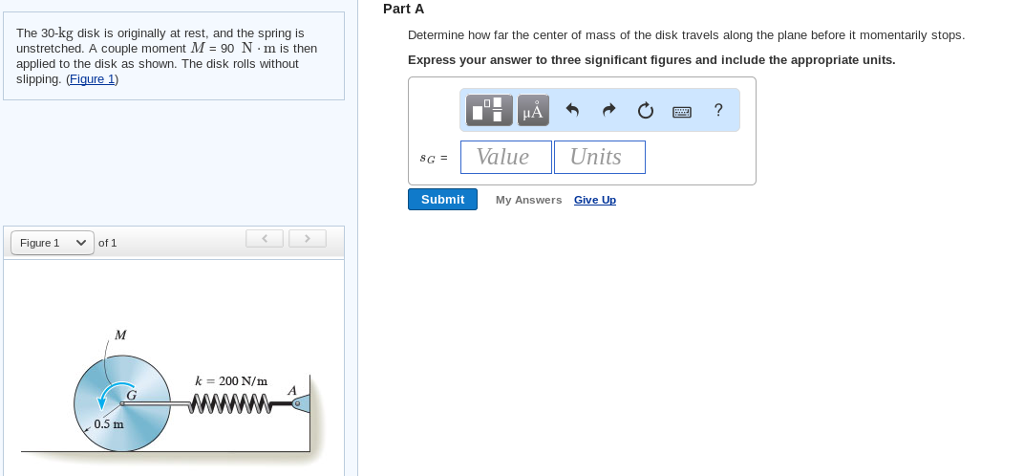1024x476 pixels.
Task: Click the circular reset icon
Action: coord(645,110)
